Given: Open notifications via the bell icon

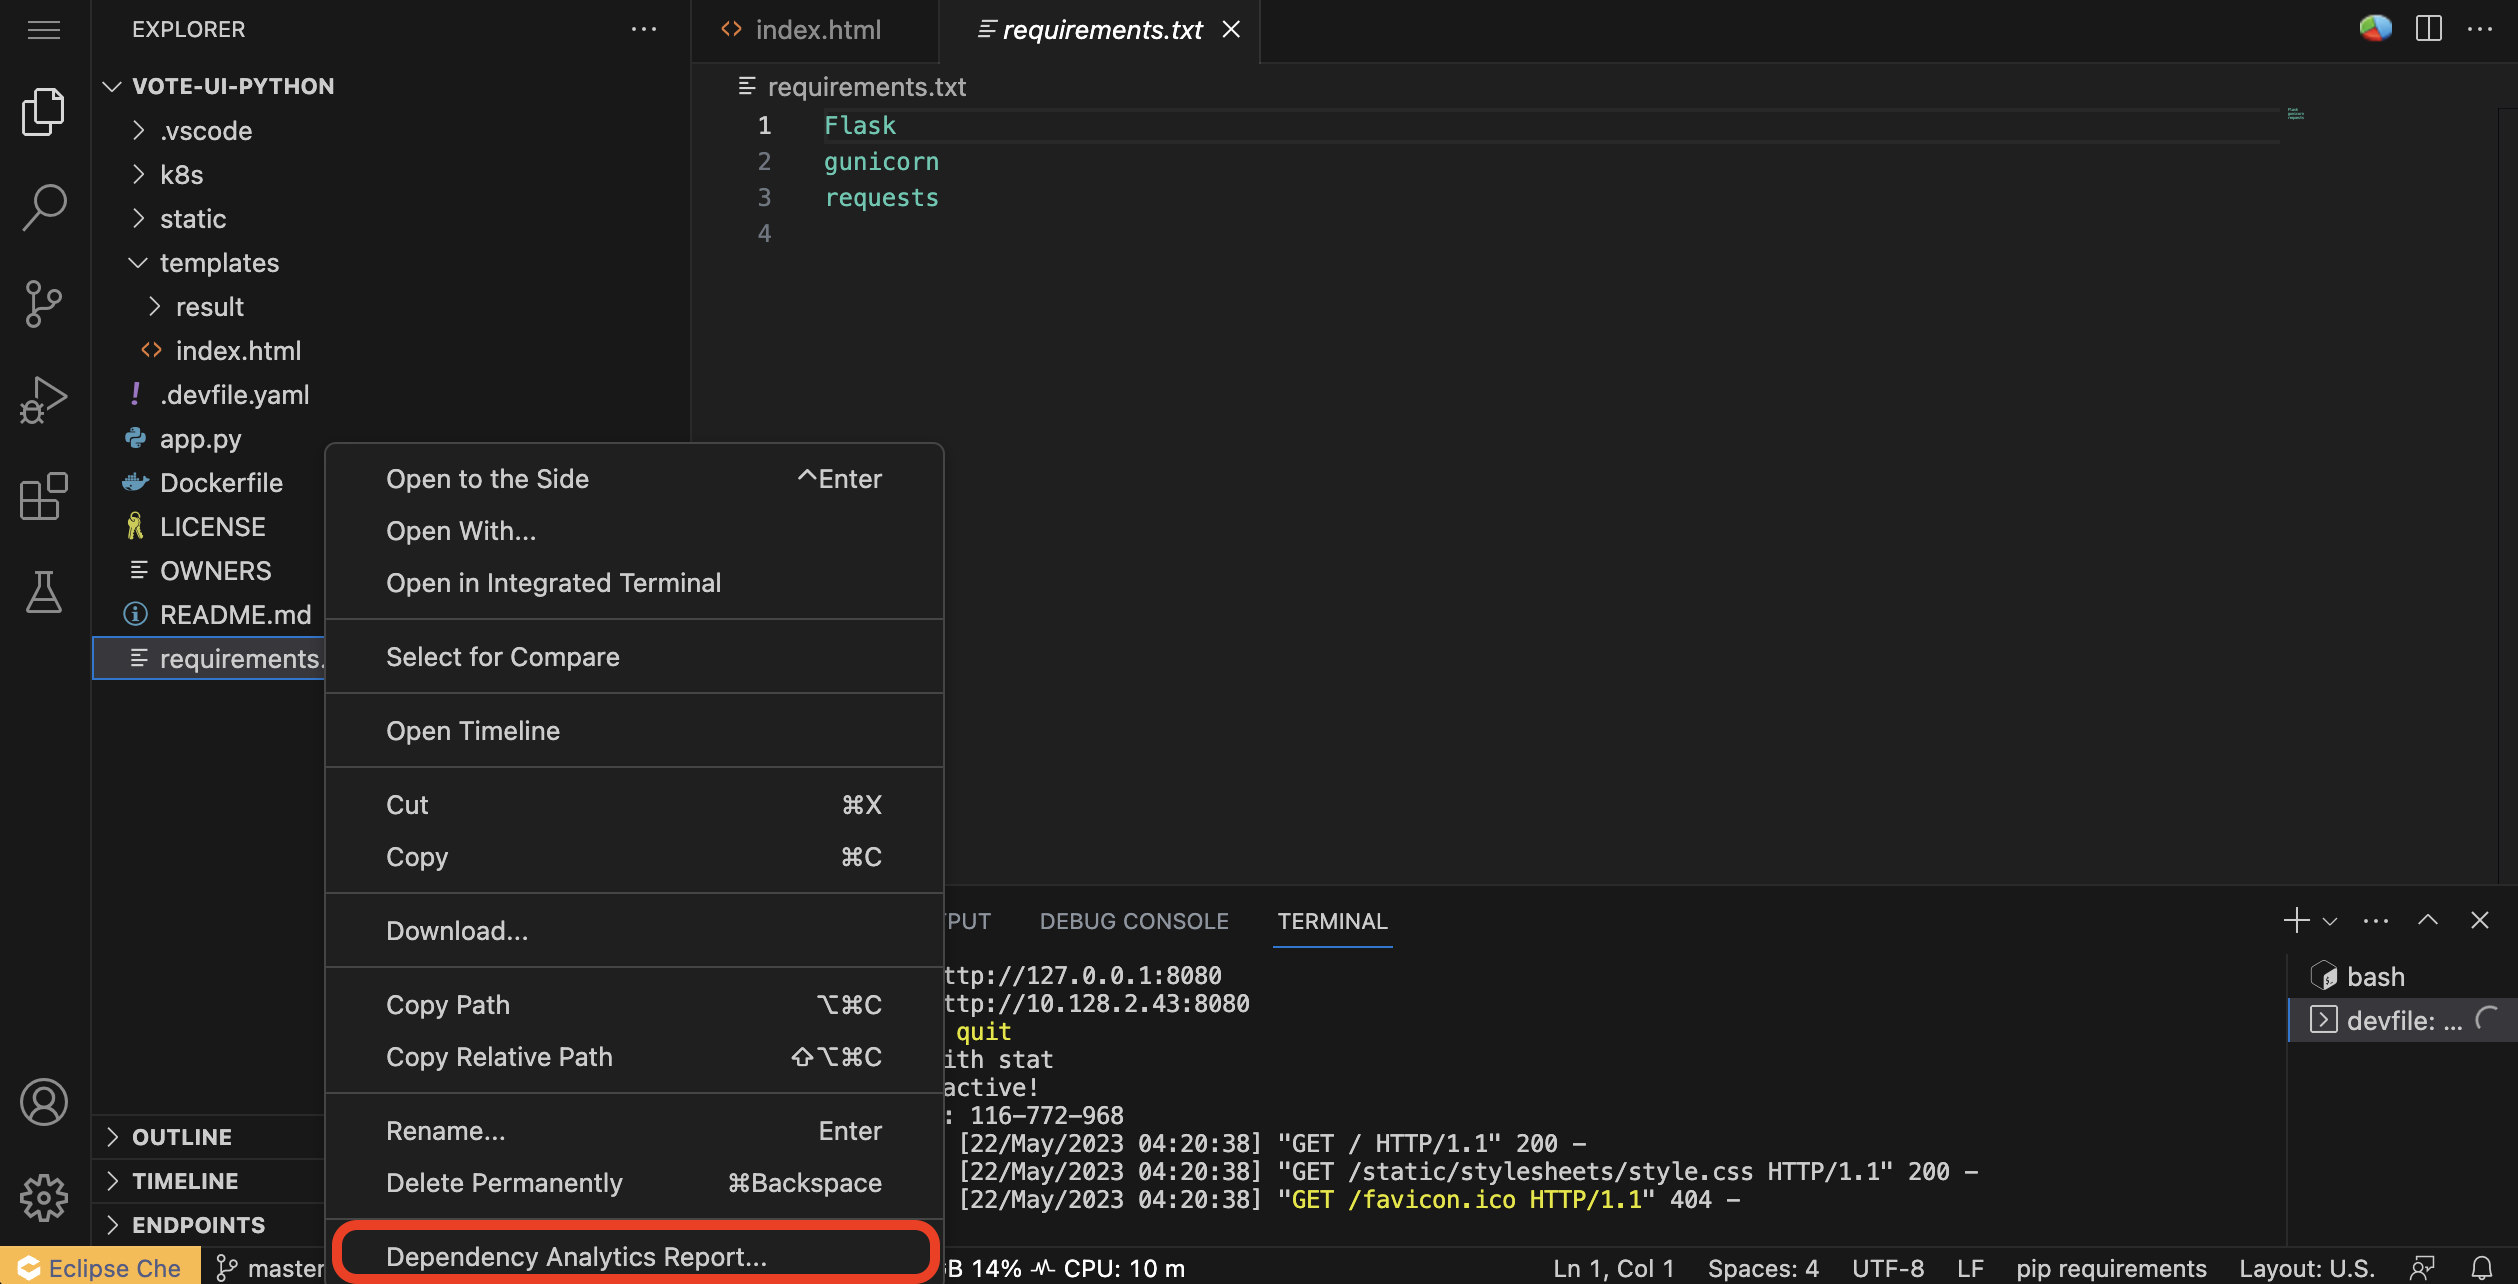Looking at the screenshot, I should coord(2487,1266).
